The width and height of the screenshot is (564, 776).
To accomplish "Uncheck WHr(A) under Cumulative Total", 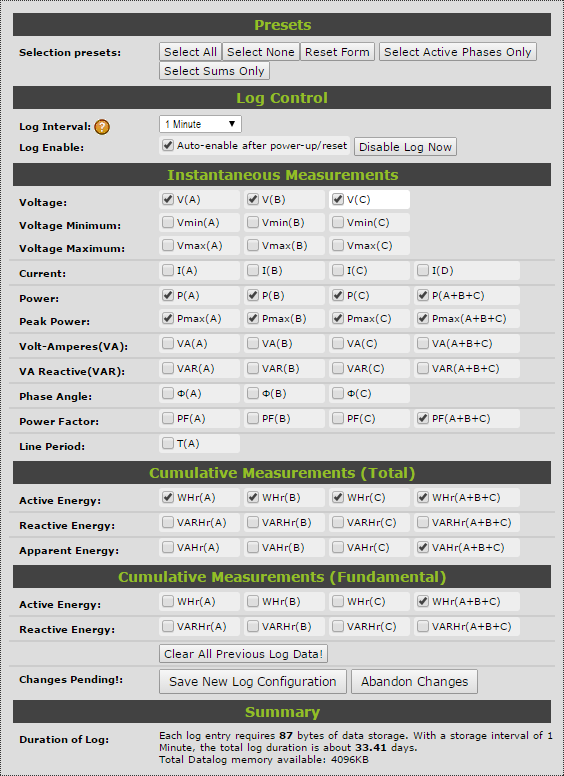I will coord(168,497).
